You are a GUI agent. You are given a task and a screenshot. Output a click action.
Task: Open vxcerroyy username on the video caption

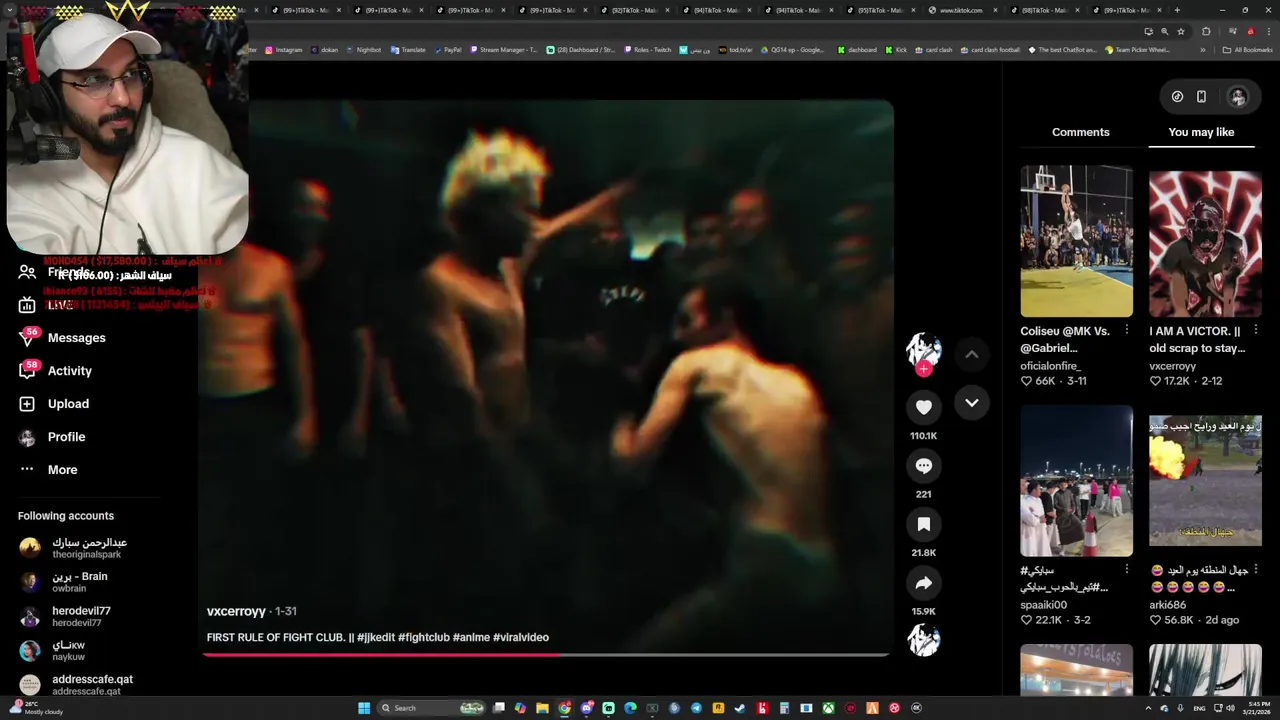tap(236, 611)
